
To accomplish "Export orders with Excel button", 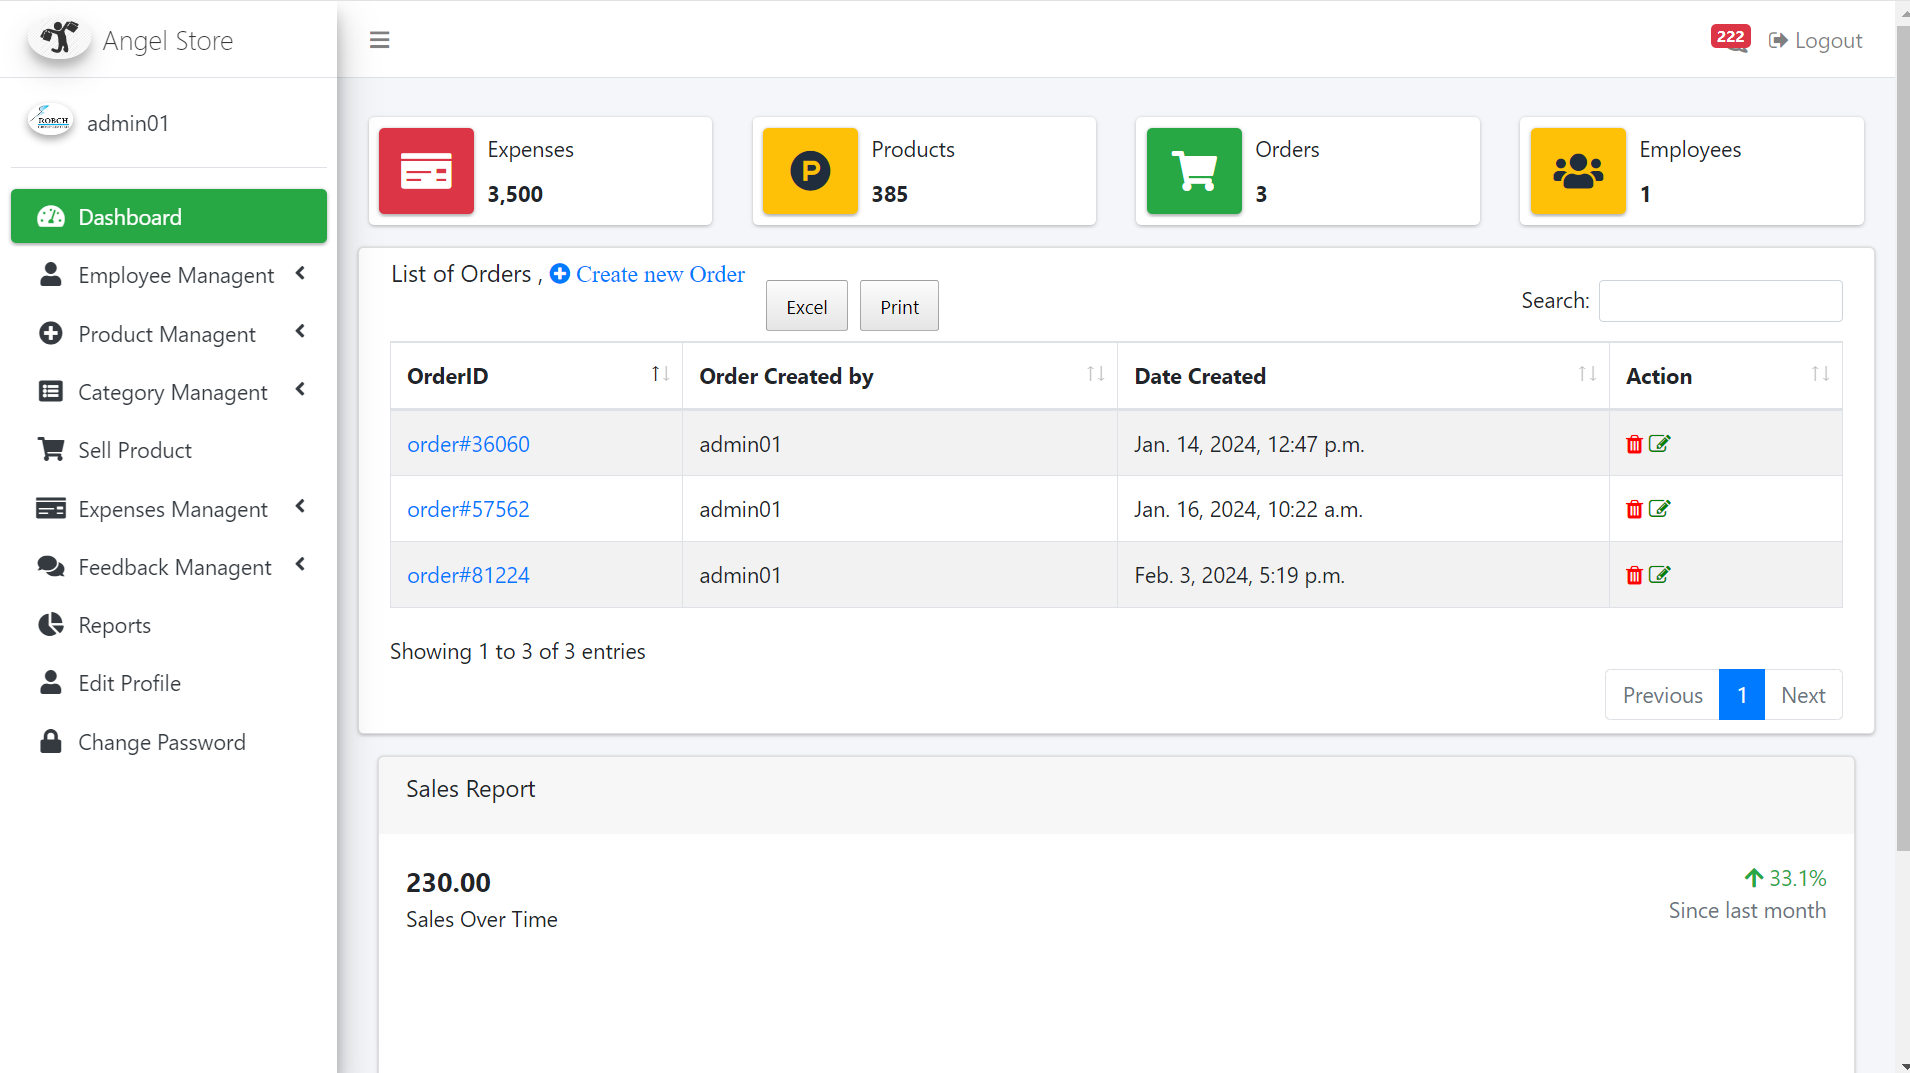I will [x=806, y=306].
